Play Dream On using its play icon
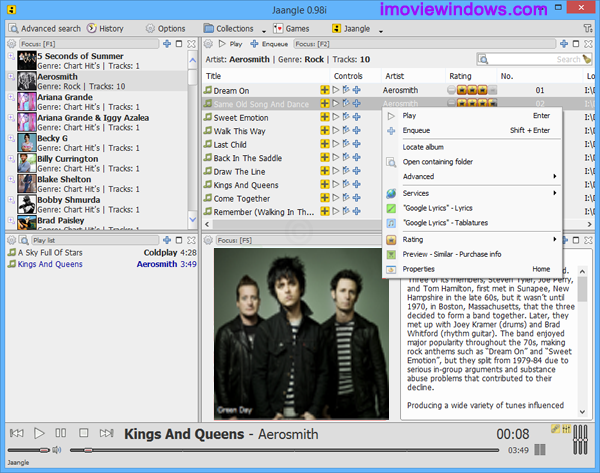Viewport: 600px width, 473px height. [336, 90]
